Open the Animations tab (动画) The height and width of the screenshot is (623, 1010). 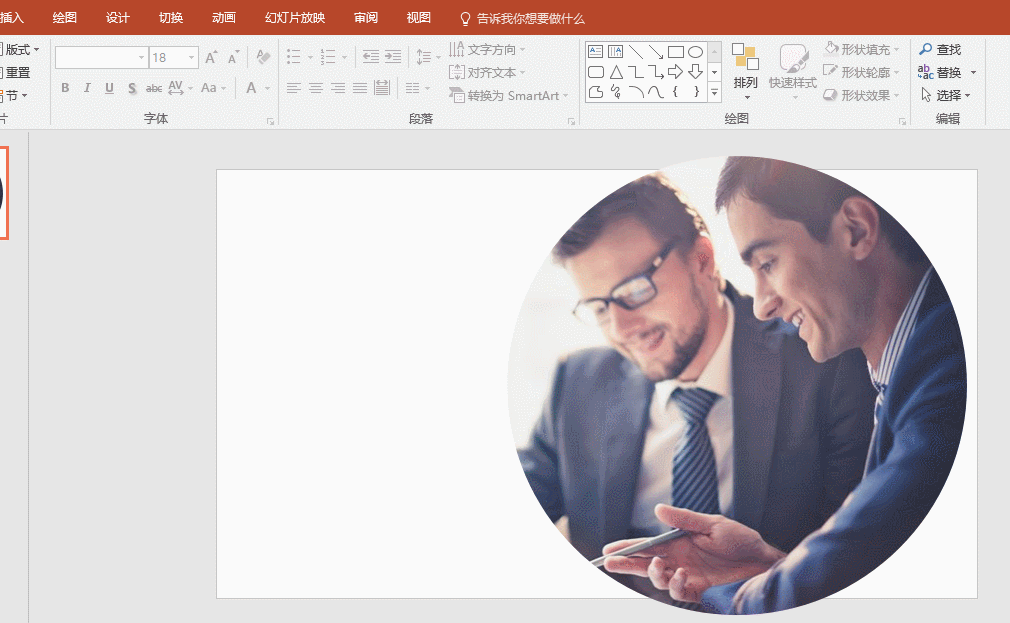(x=224, y=18)
